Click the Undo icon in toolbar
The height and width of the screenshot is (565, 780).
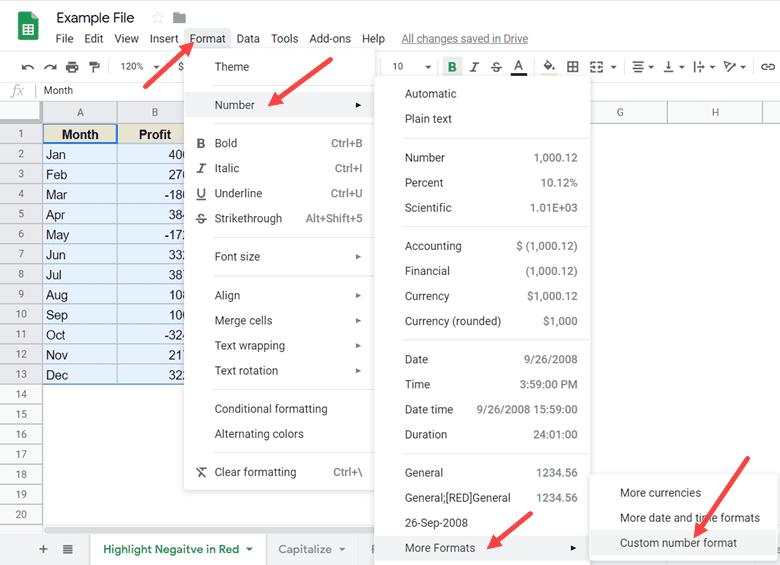28,67
